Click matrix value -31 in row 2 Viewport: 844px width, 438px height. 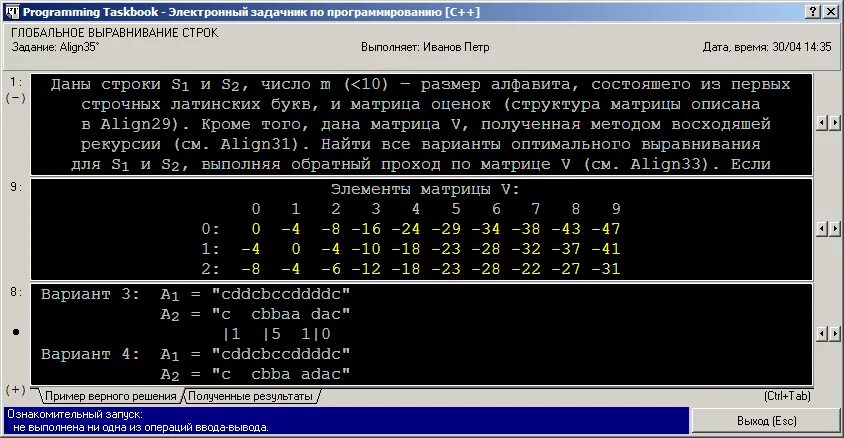pos(606,269)
